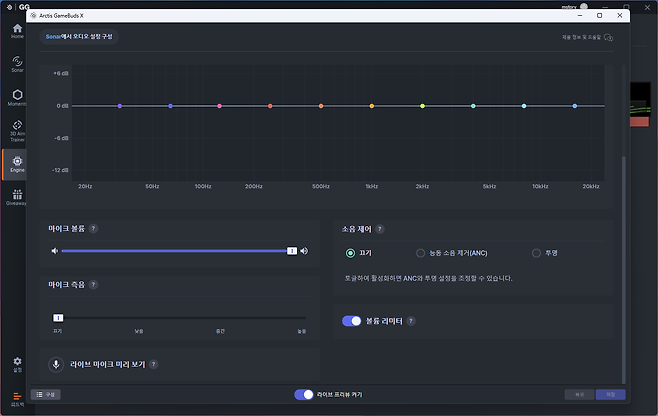
Task: Select 능동 소음 제거(ANC) noise control
Action: click(x=420, y=253)
